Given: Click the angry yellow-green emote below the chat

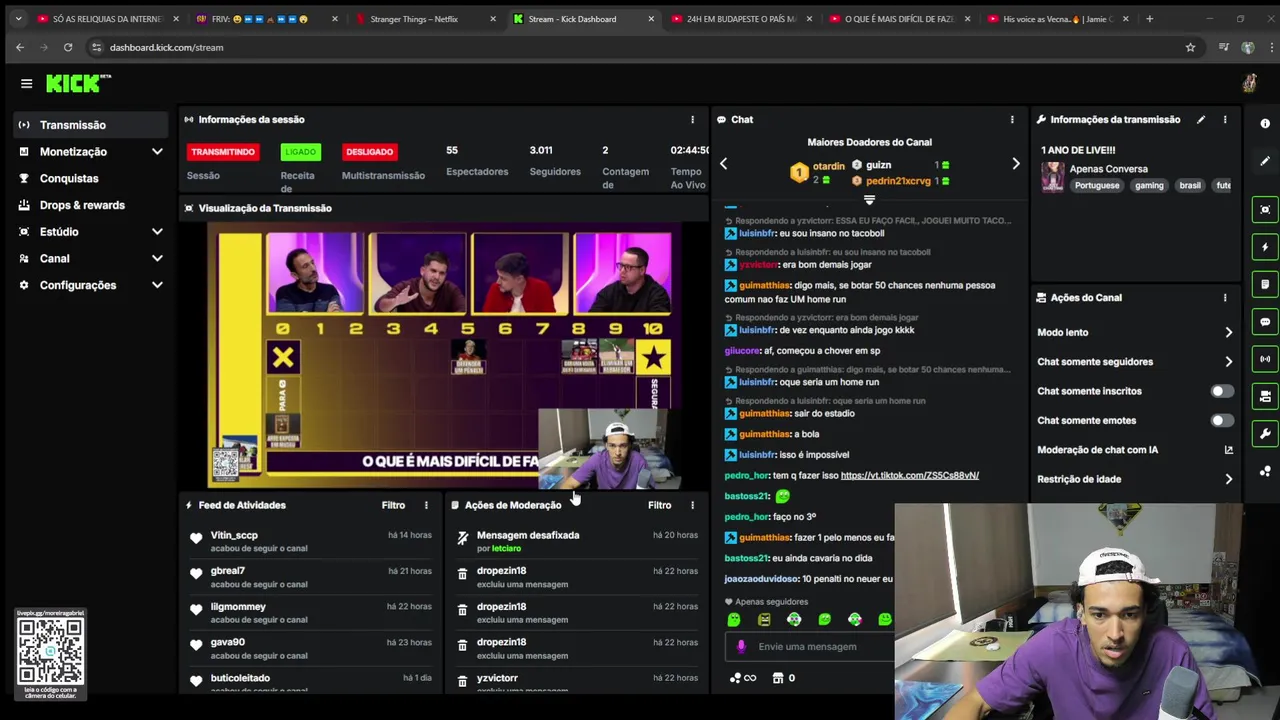Looking at the screenshot, I should 764,620.
